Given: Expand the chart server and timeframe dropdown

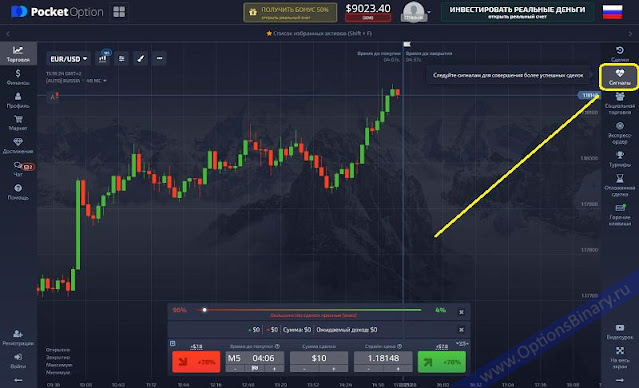Looking at the screenshot, I should (x=76, y=81).
